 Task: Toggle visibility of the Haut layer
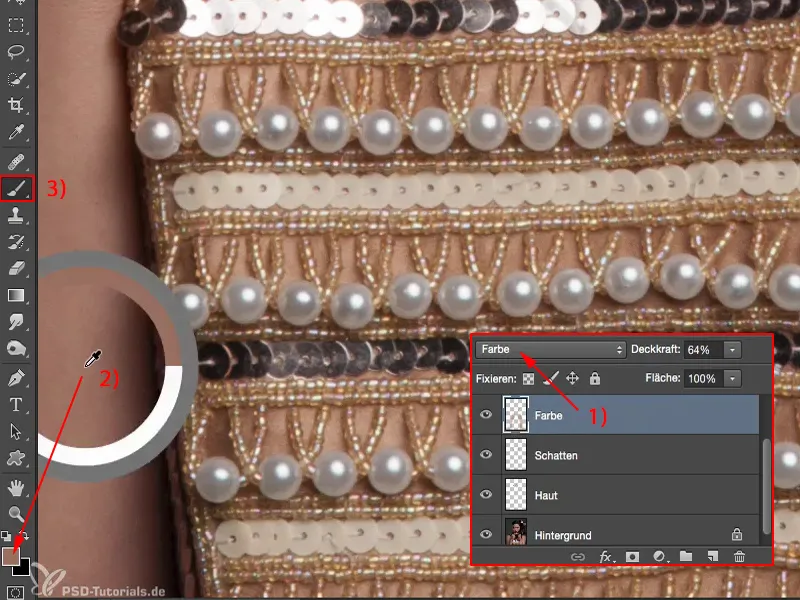point(486,494)
